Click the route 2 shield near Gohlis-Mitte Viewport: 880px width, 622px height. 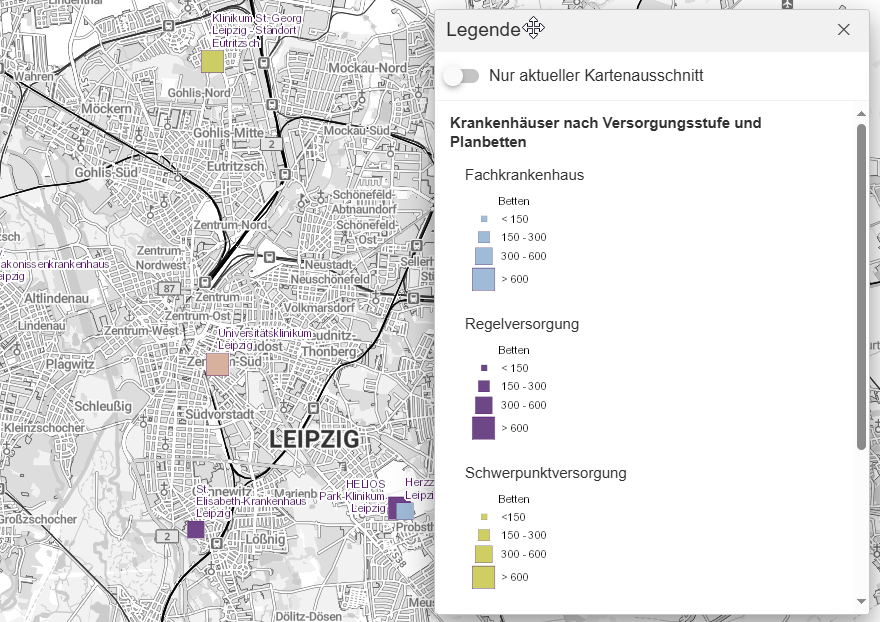click(x=272, y=143)
